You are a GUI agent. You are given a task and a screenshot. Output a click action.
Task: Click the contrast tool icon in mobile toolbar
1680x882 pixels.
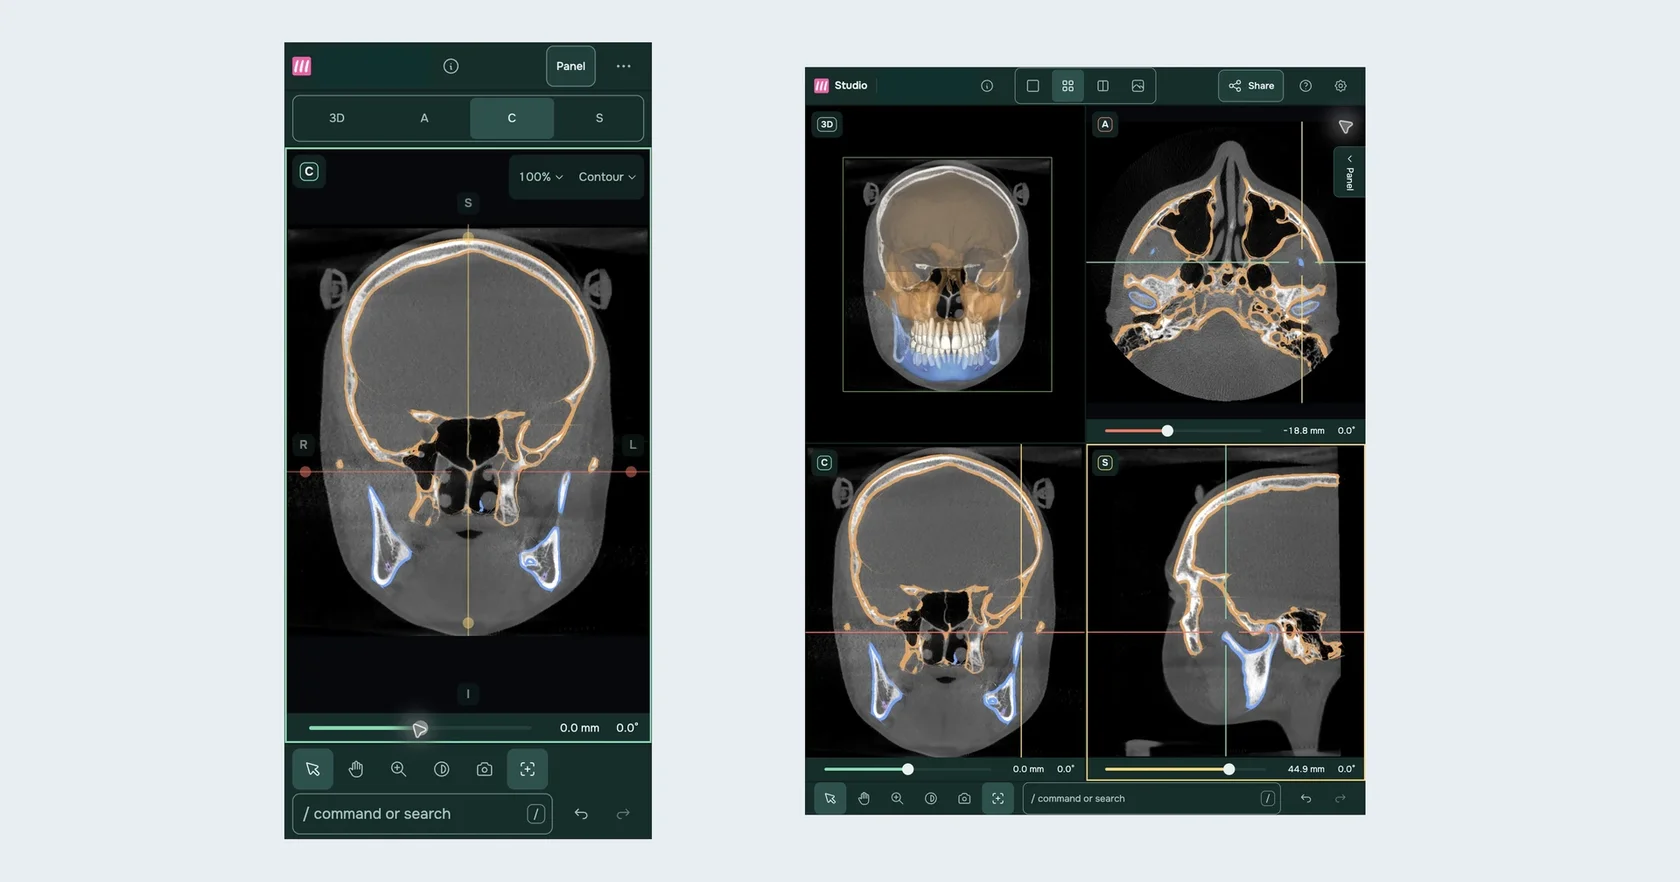tap(441, 769)
